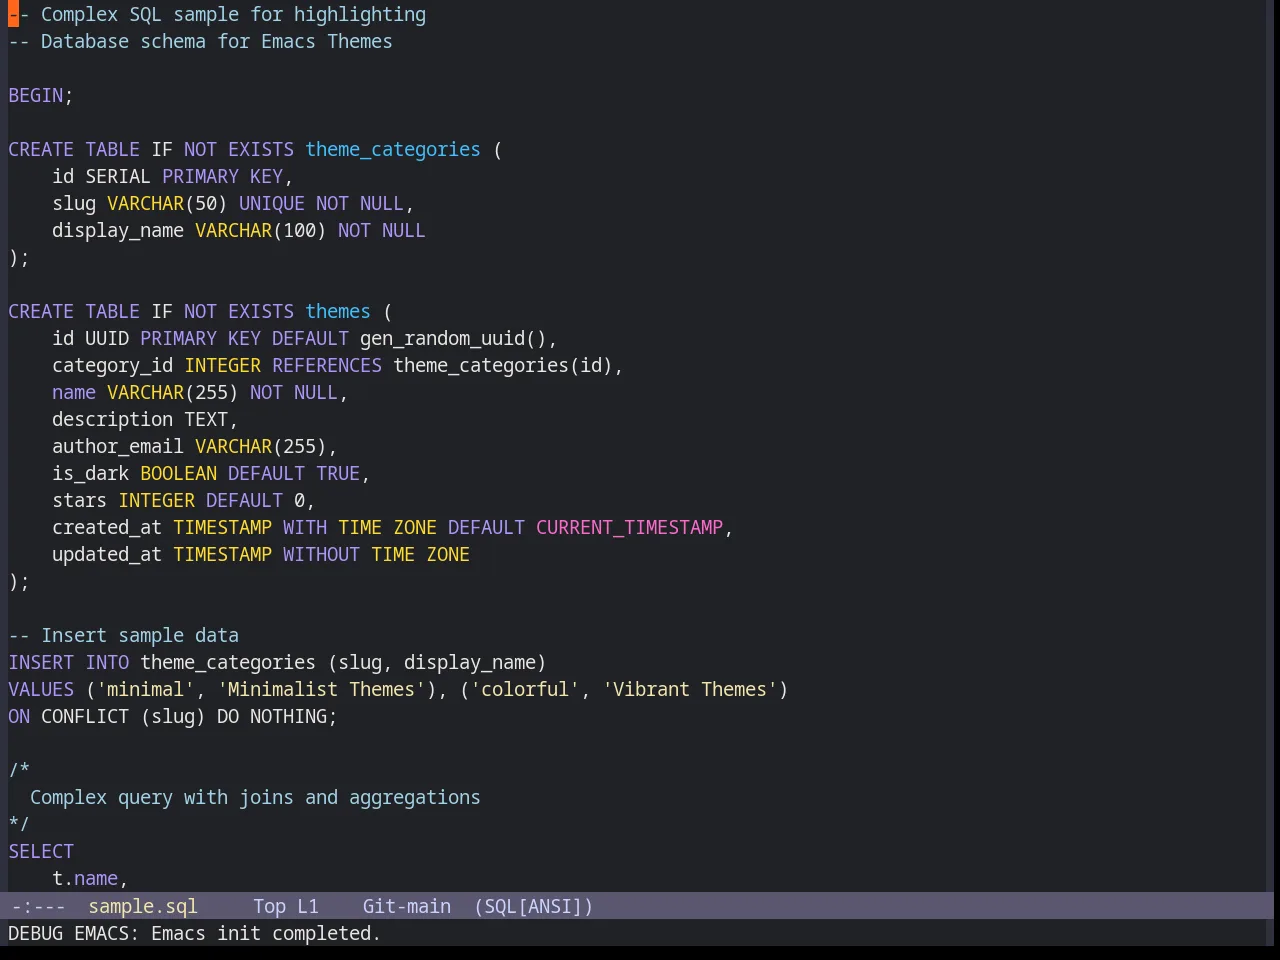Click 'REFERENCES' on the category_id line

click(x=327, y=365)
